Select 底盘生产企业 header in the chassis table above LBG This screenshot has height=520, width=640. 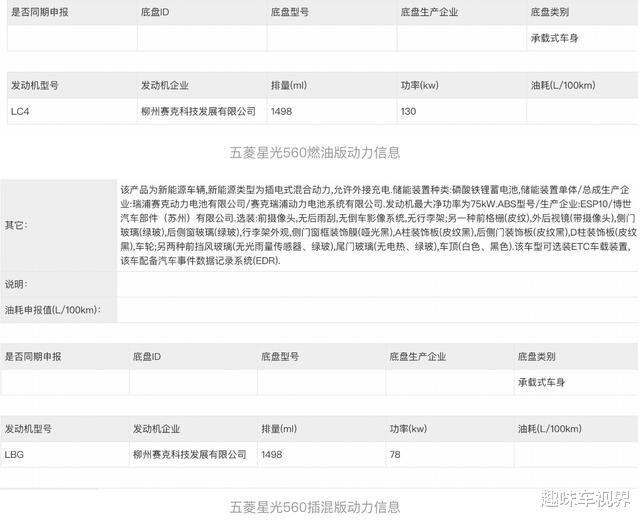pyautogui.click(x=418, y=356)
